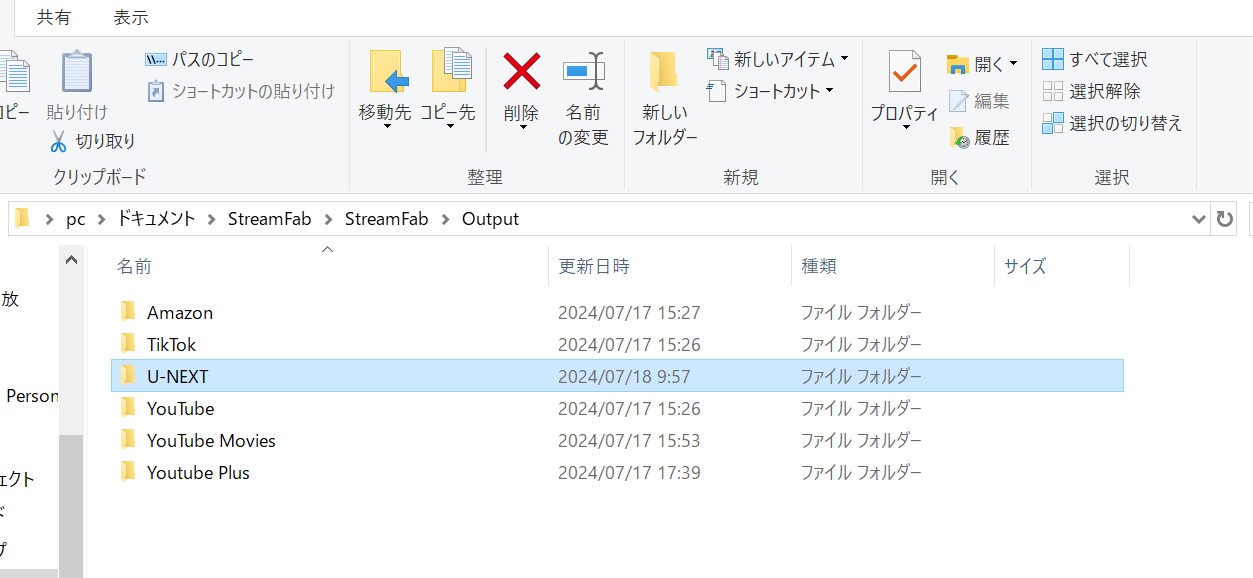
Task: Click the Copy To (コピー先) icon
Action: [x=450, y=72]
